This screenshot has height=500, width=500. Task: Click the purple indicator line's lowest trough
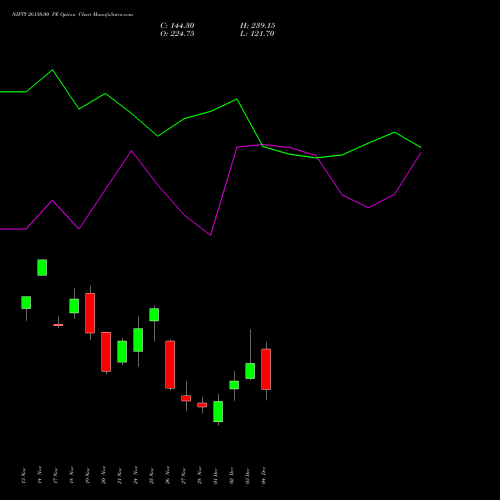click(210, 235)
